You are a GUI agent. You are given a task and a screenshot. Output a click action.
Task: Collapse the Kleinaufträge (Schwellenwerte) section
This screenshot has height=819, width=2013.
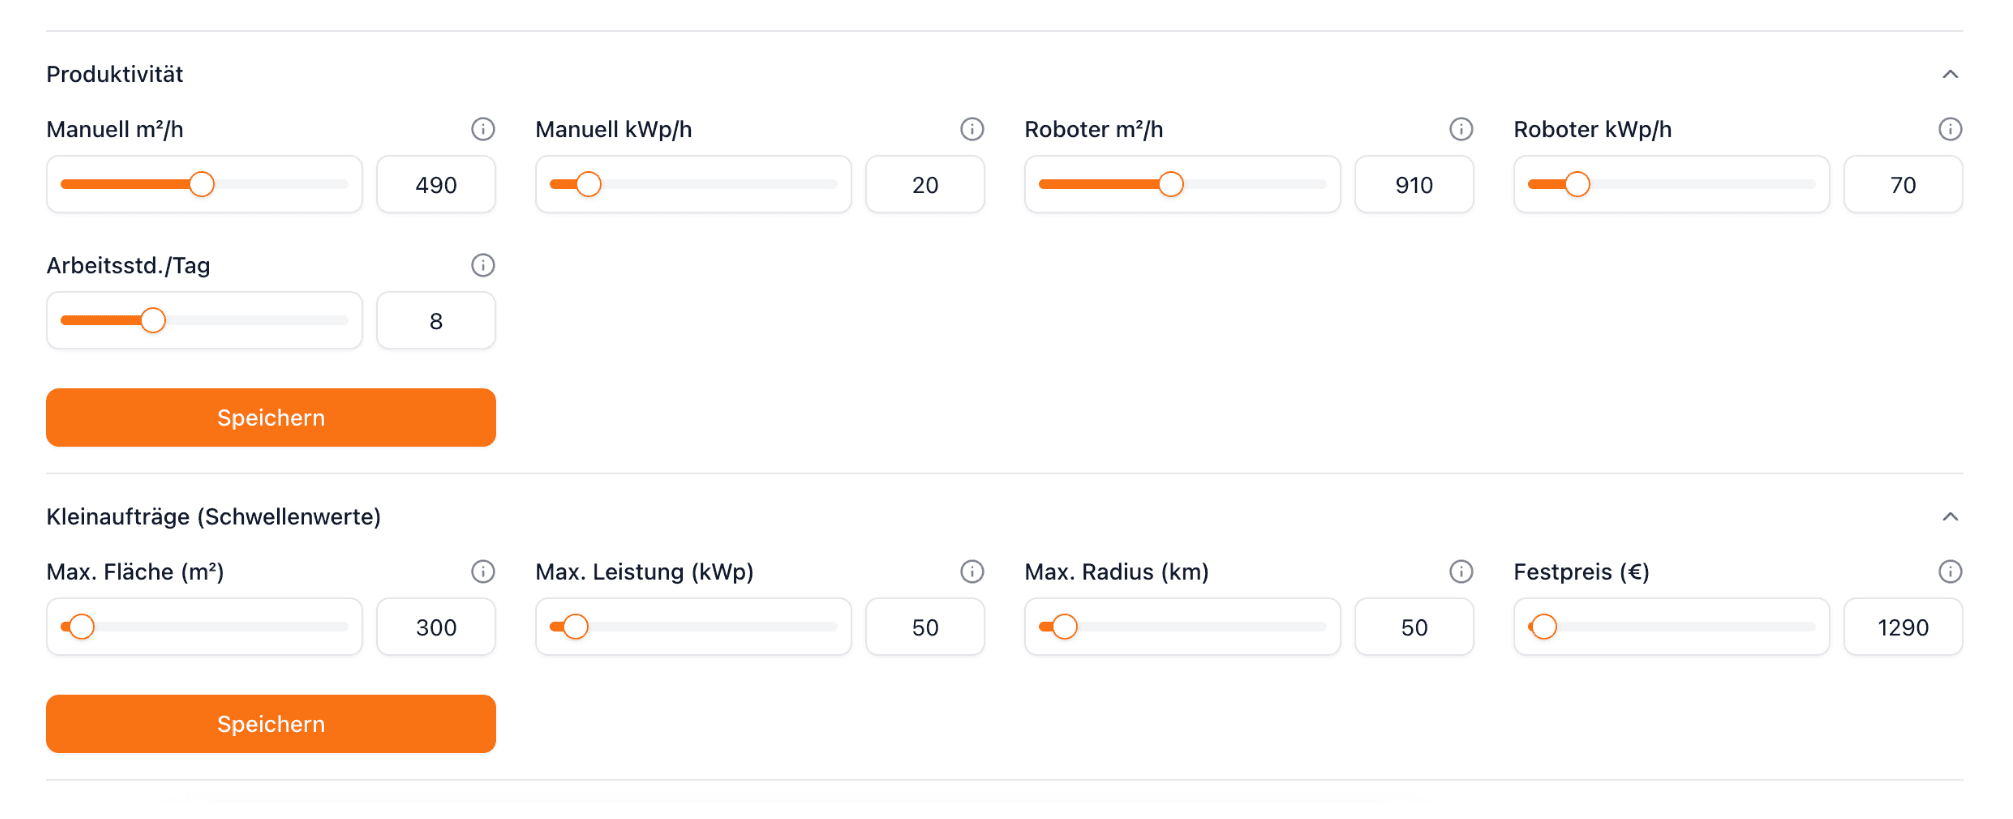pyautogui.click(x=1950, y=517)
